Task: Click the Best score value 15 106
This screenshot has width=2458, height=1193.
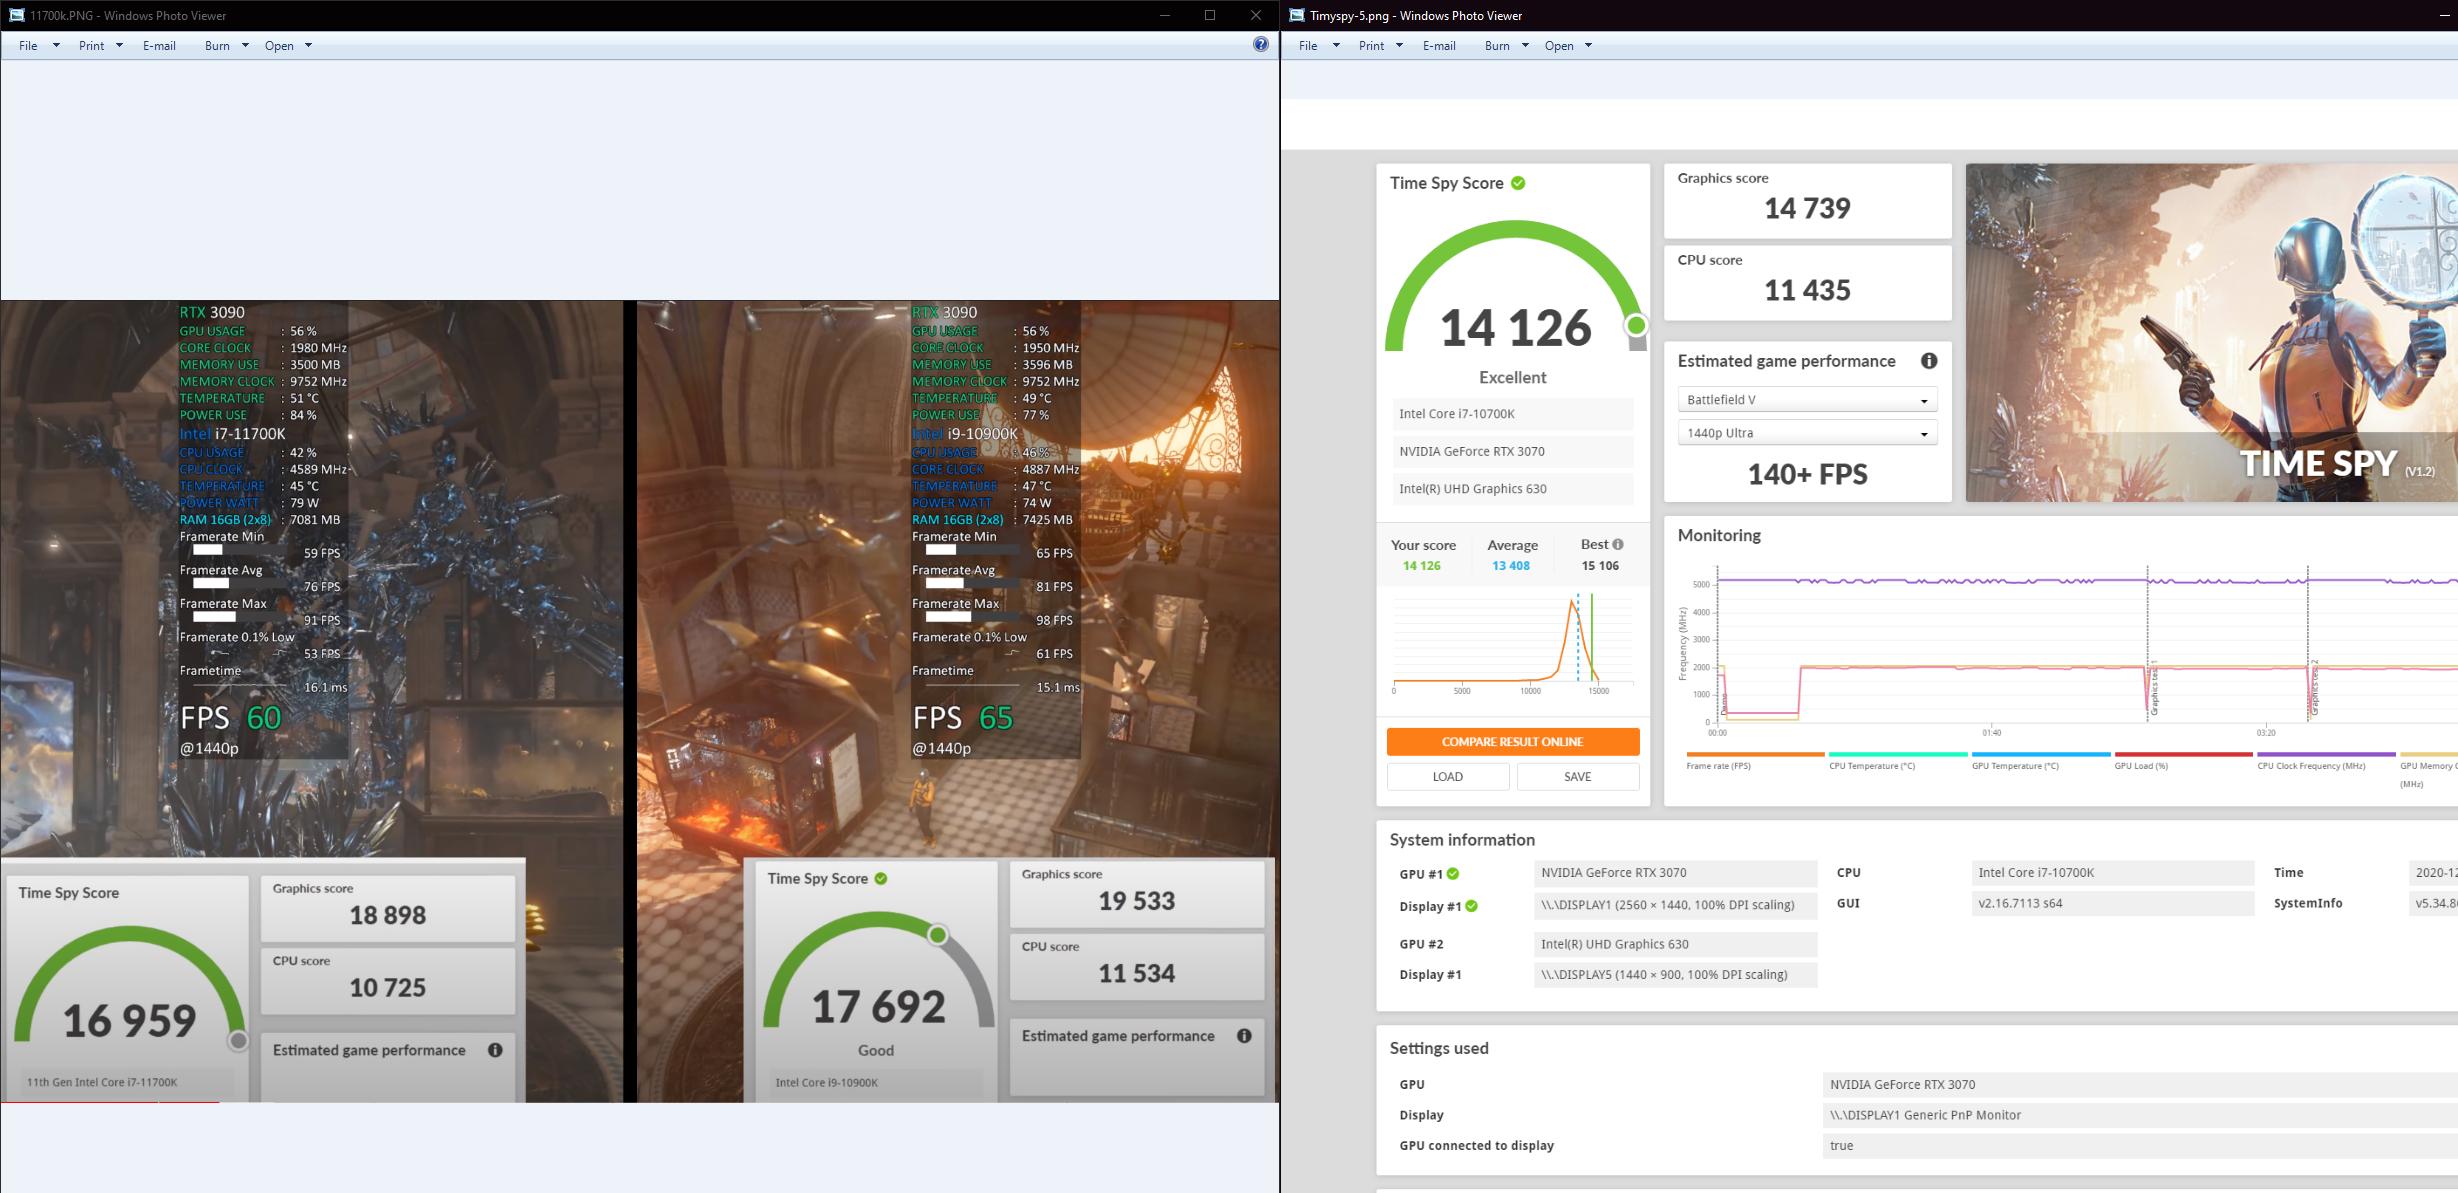Action: pyautogui.click(x=1600, y=566)
